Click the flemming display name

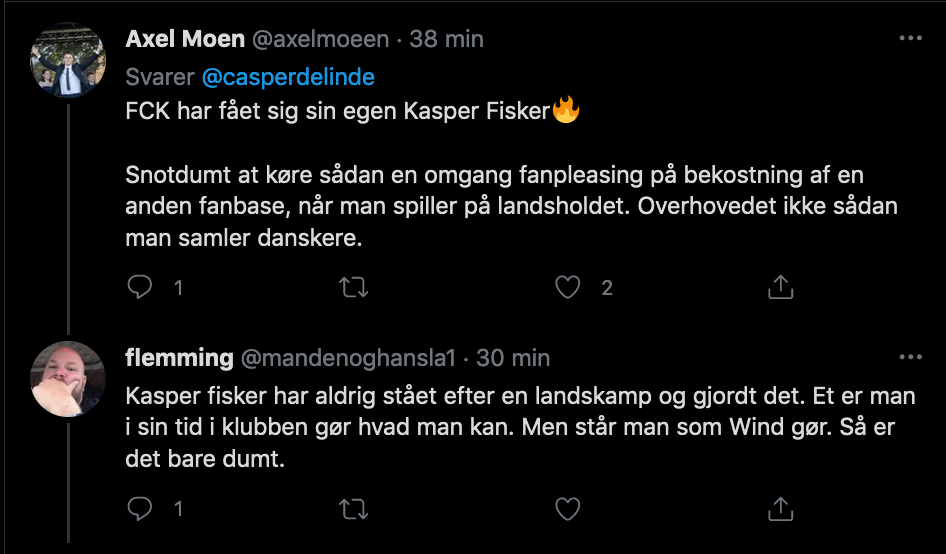click(x=180, y=358)
